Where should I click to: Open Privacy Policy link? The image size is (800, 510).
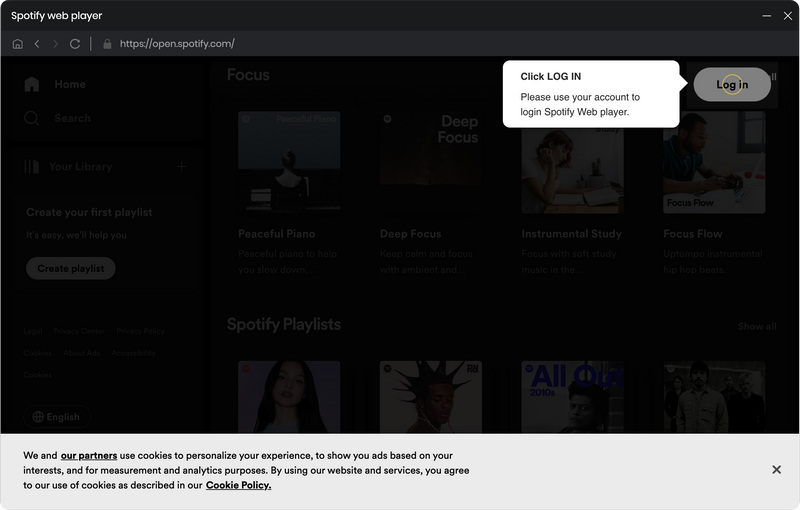(x=140, y=331)
